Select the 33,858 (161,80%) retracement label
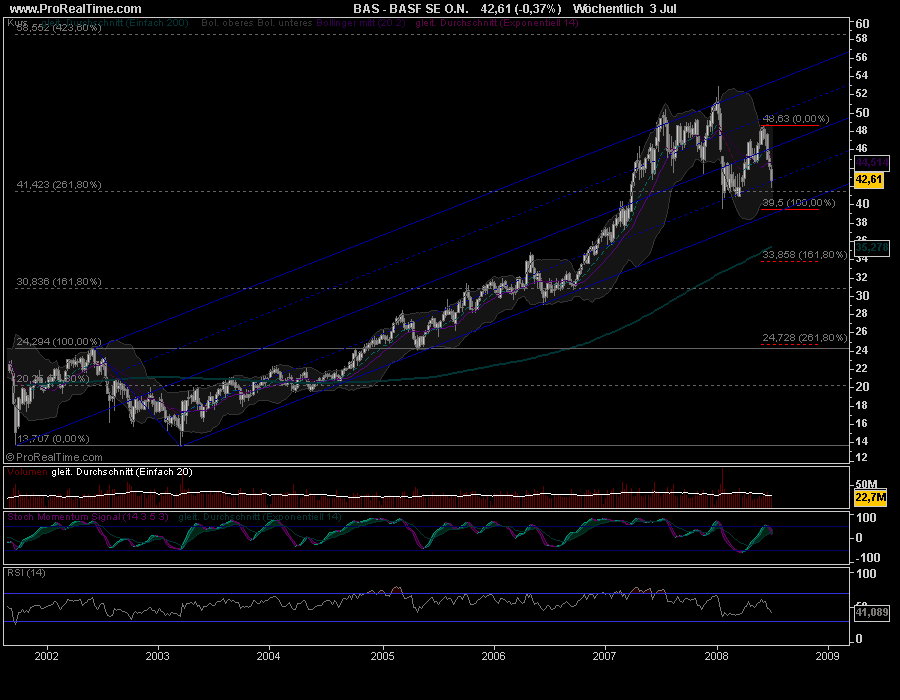Screen dimensions: 900x700 804,254
